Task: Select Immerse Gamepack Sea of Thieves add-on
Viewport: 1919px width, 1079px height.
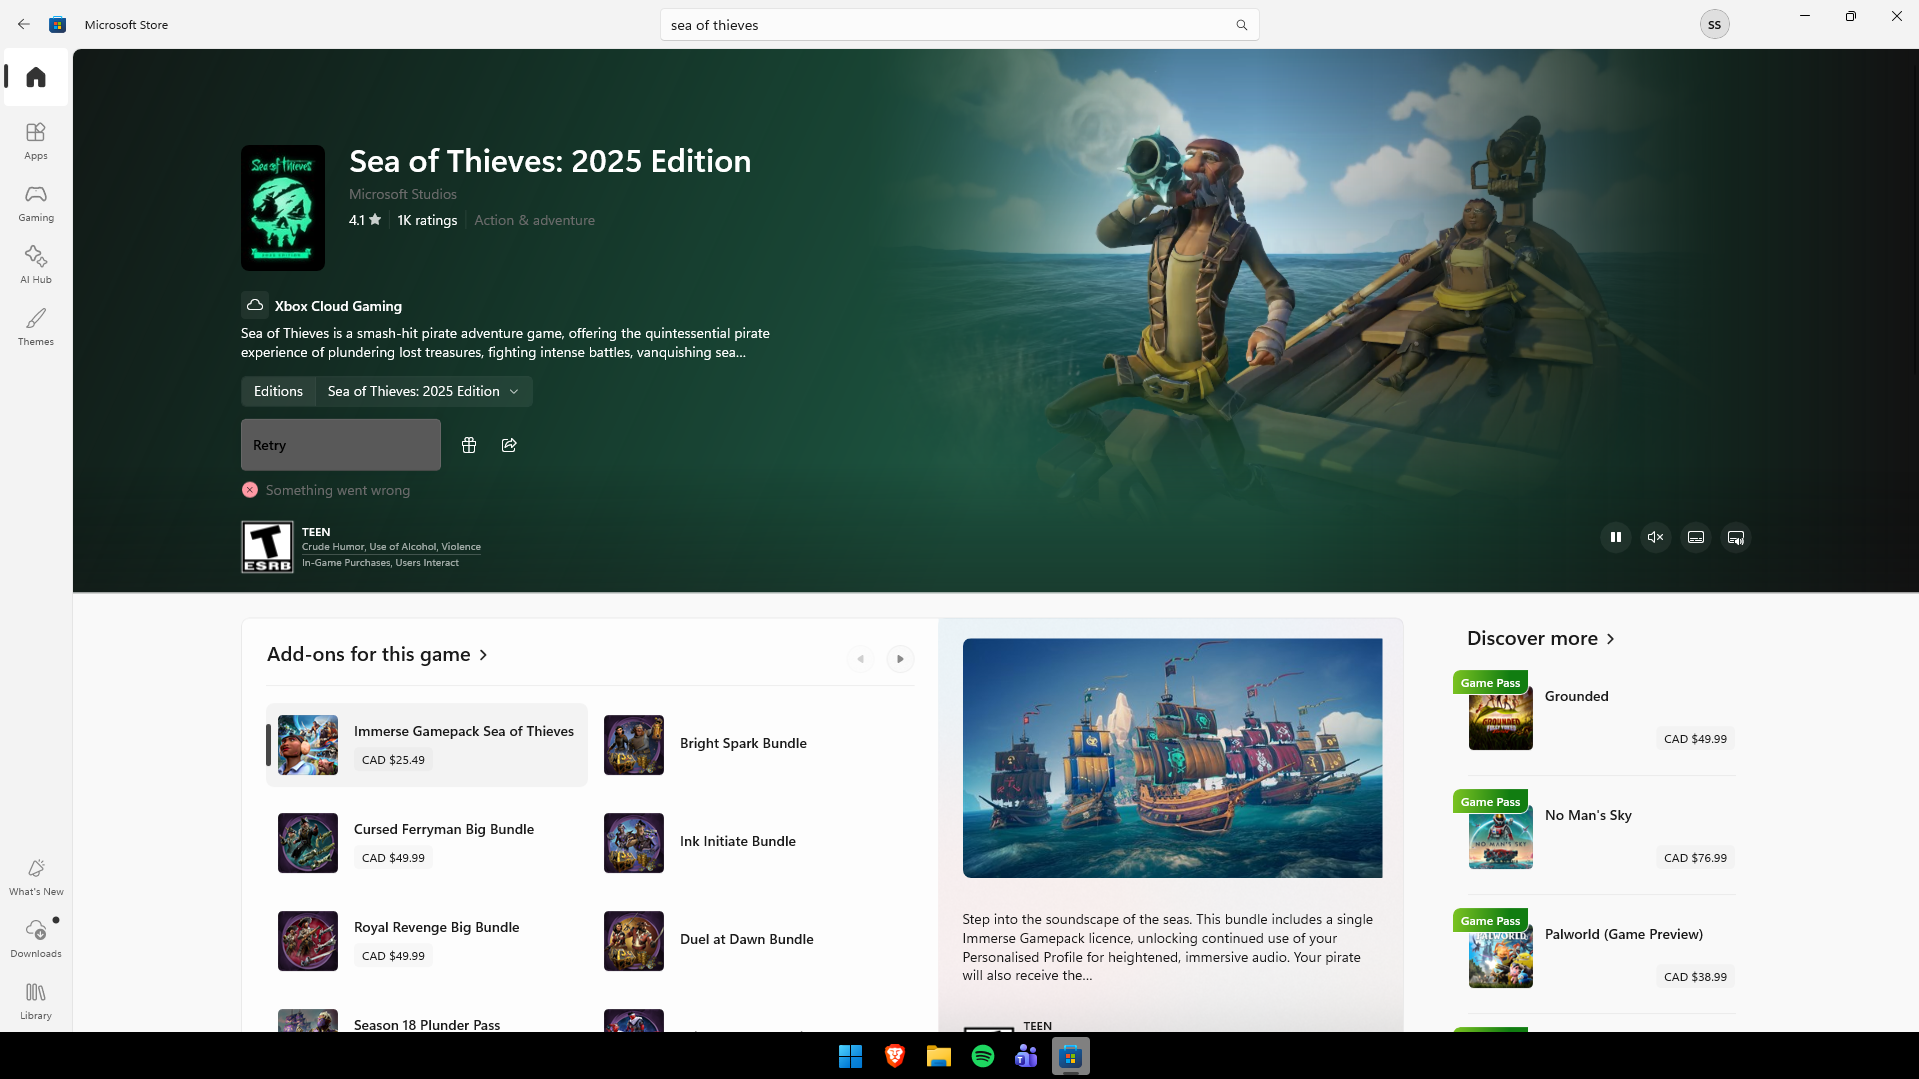Action: click(x=427, y=745)
